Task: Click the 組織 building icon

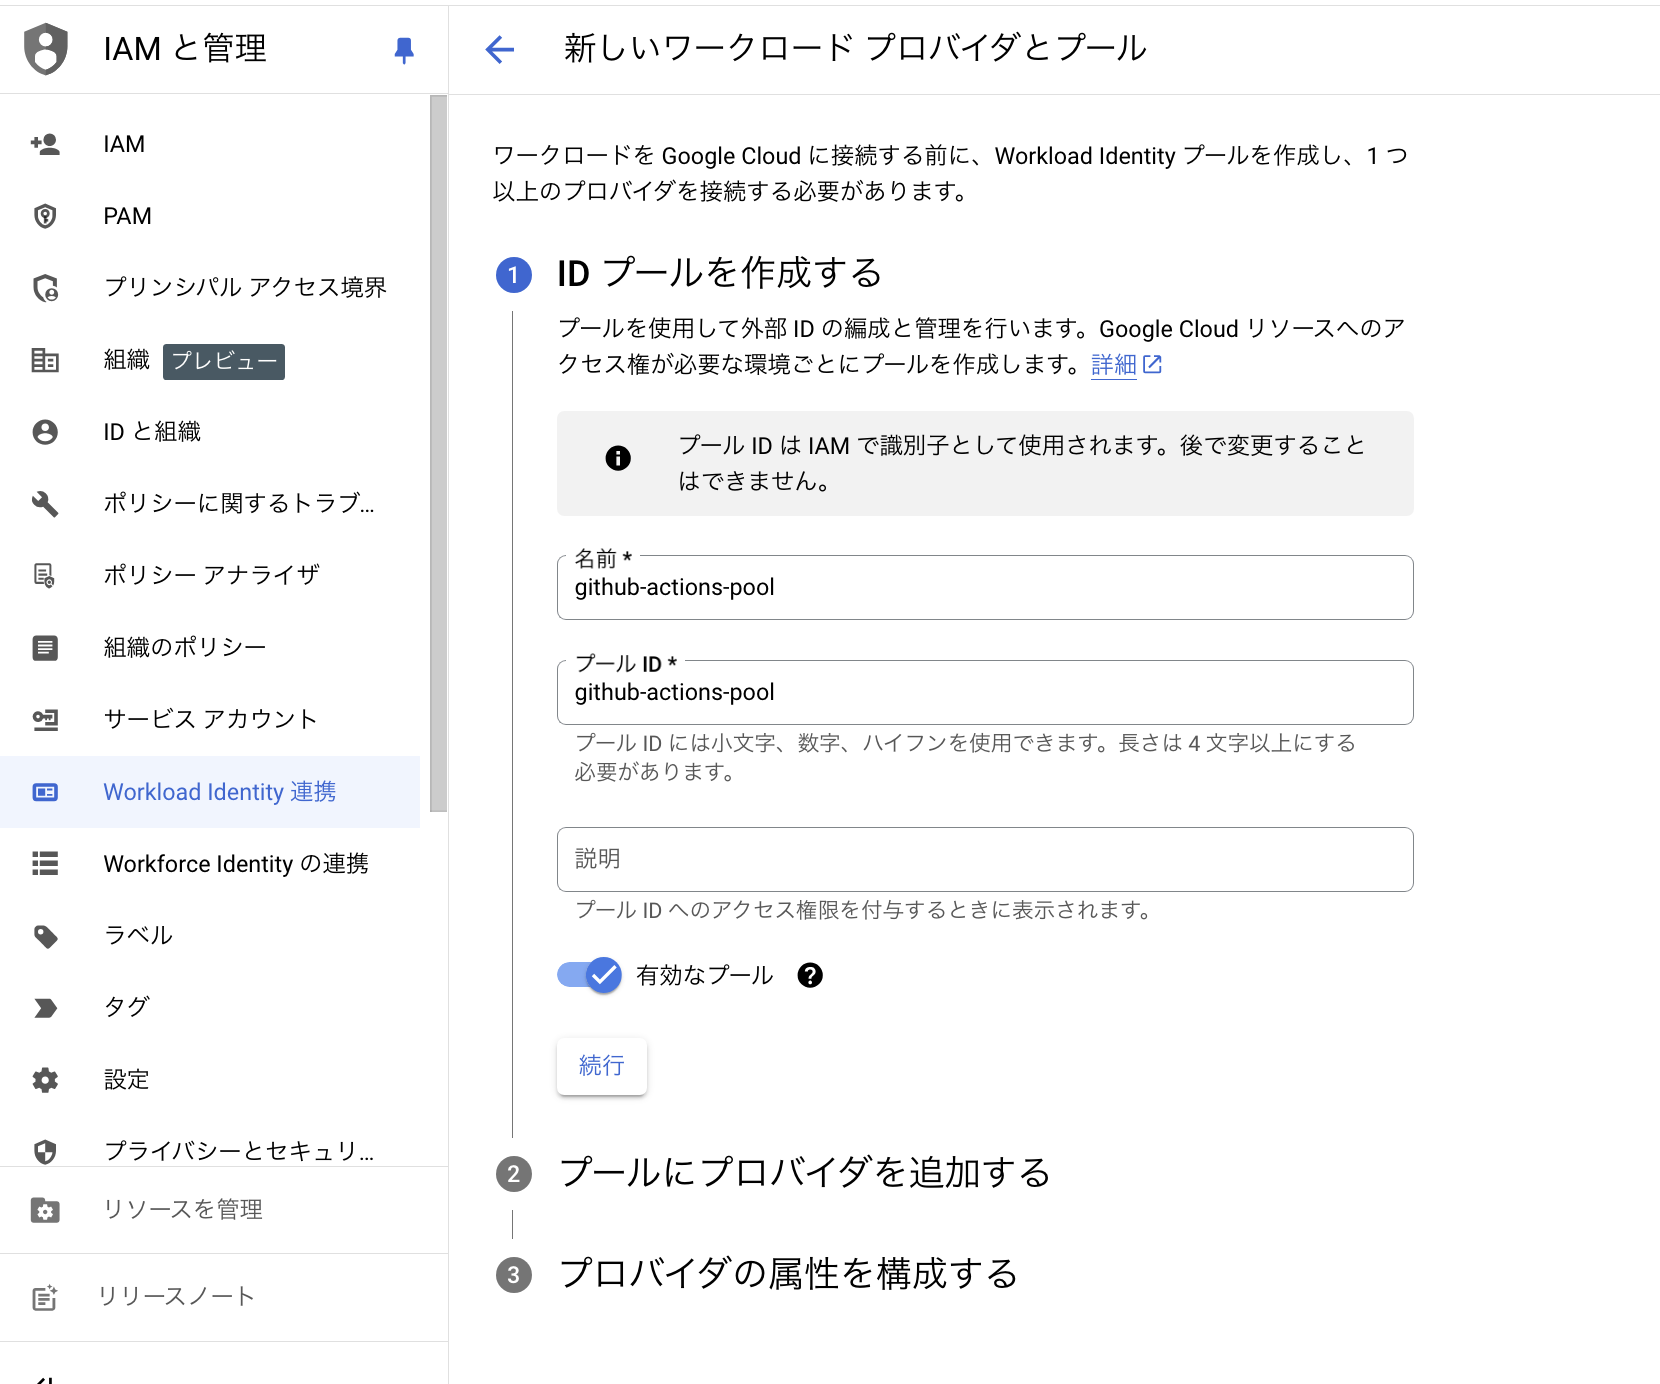Action: coord(45,360)
